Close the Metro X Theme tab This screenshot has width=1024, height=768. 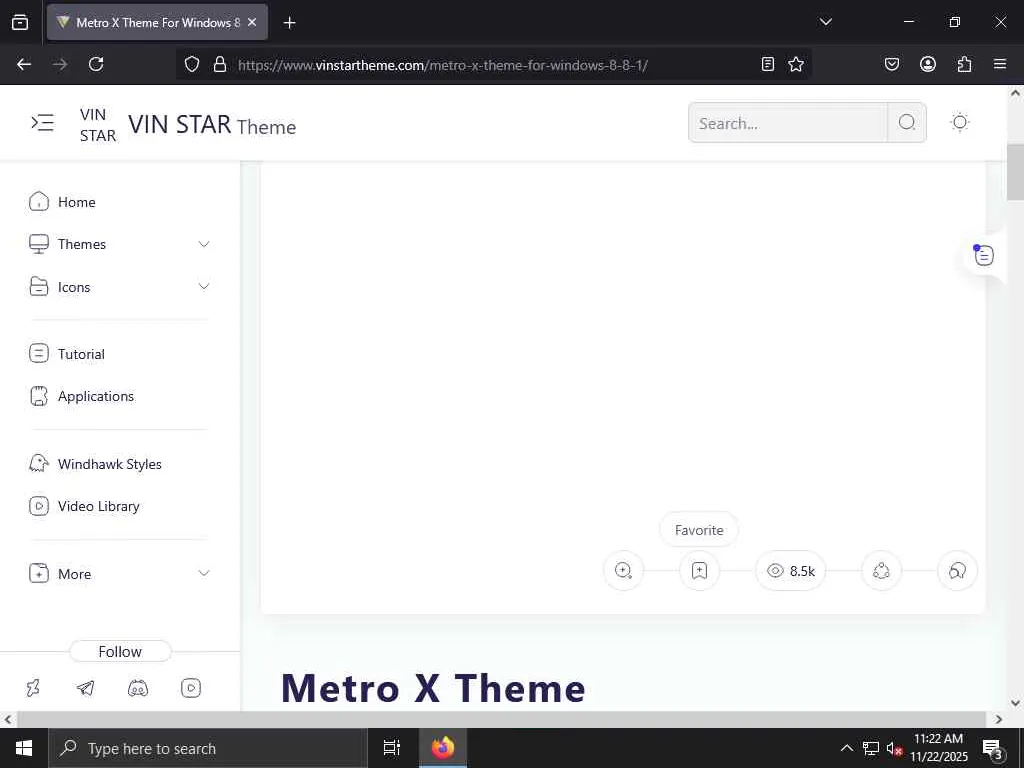coord(252,22)
